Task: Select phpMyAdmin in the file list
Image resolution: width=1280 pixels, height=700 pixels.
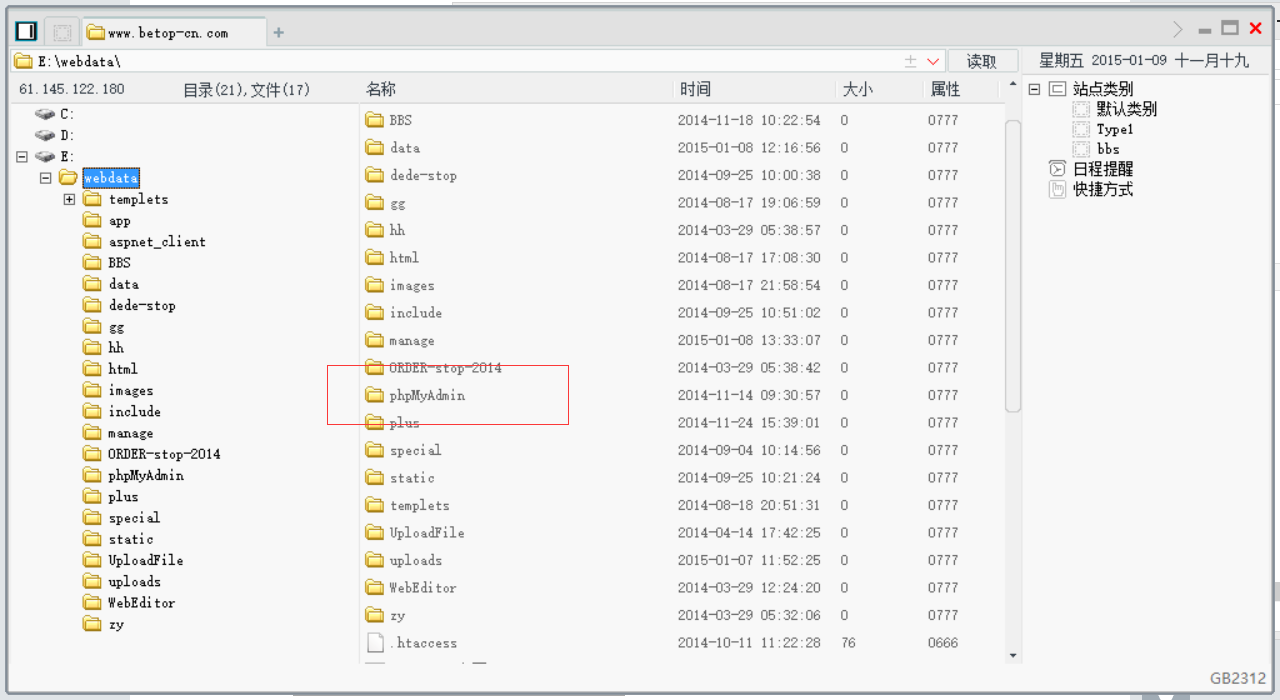Action: (427, 395)
